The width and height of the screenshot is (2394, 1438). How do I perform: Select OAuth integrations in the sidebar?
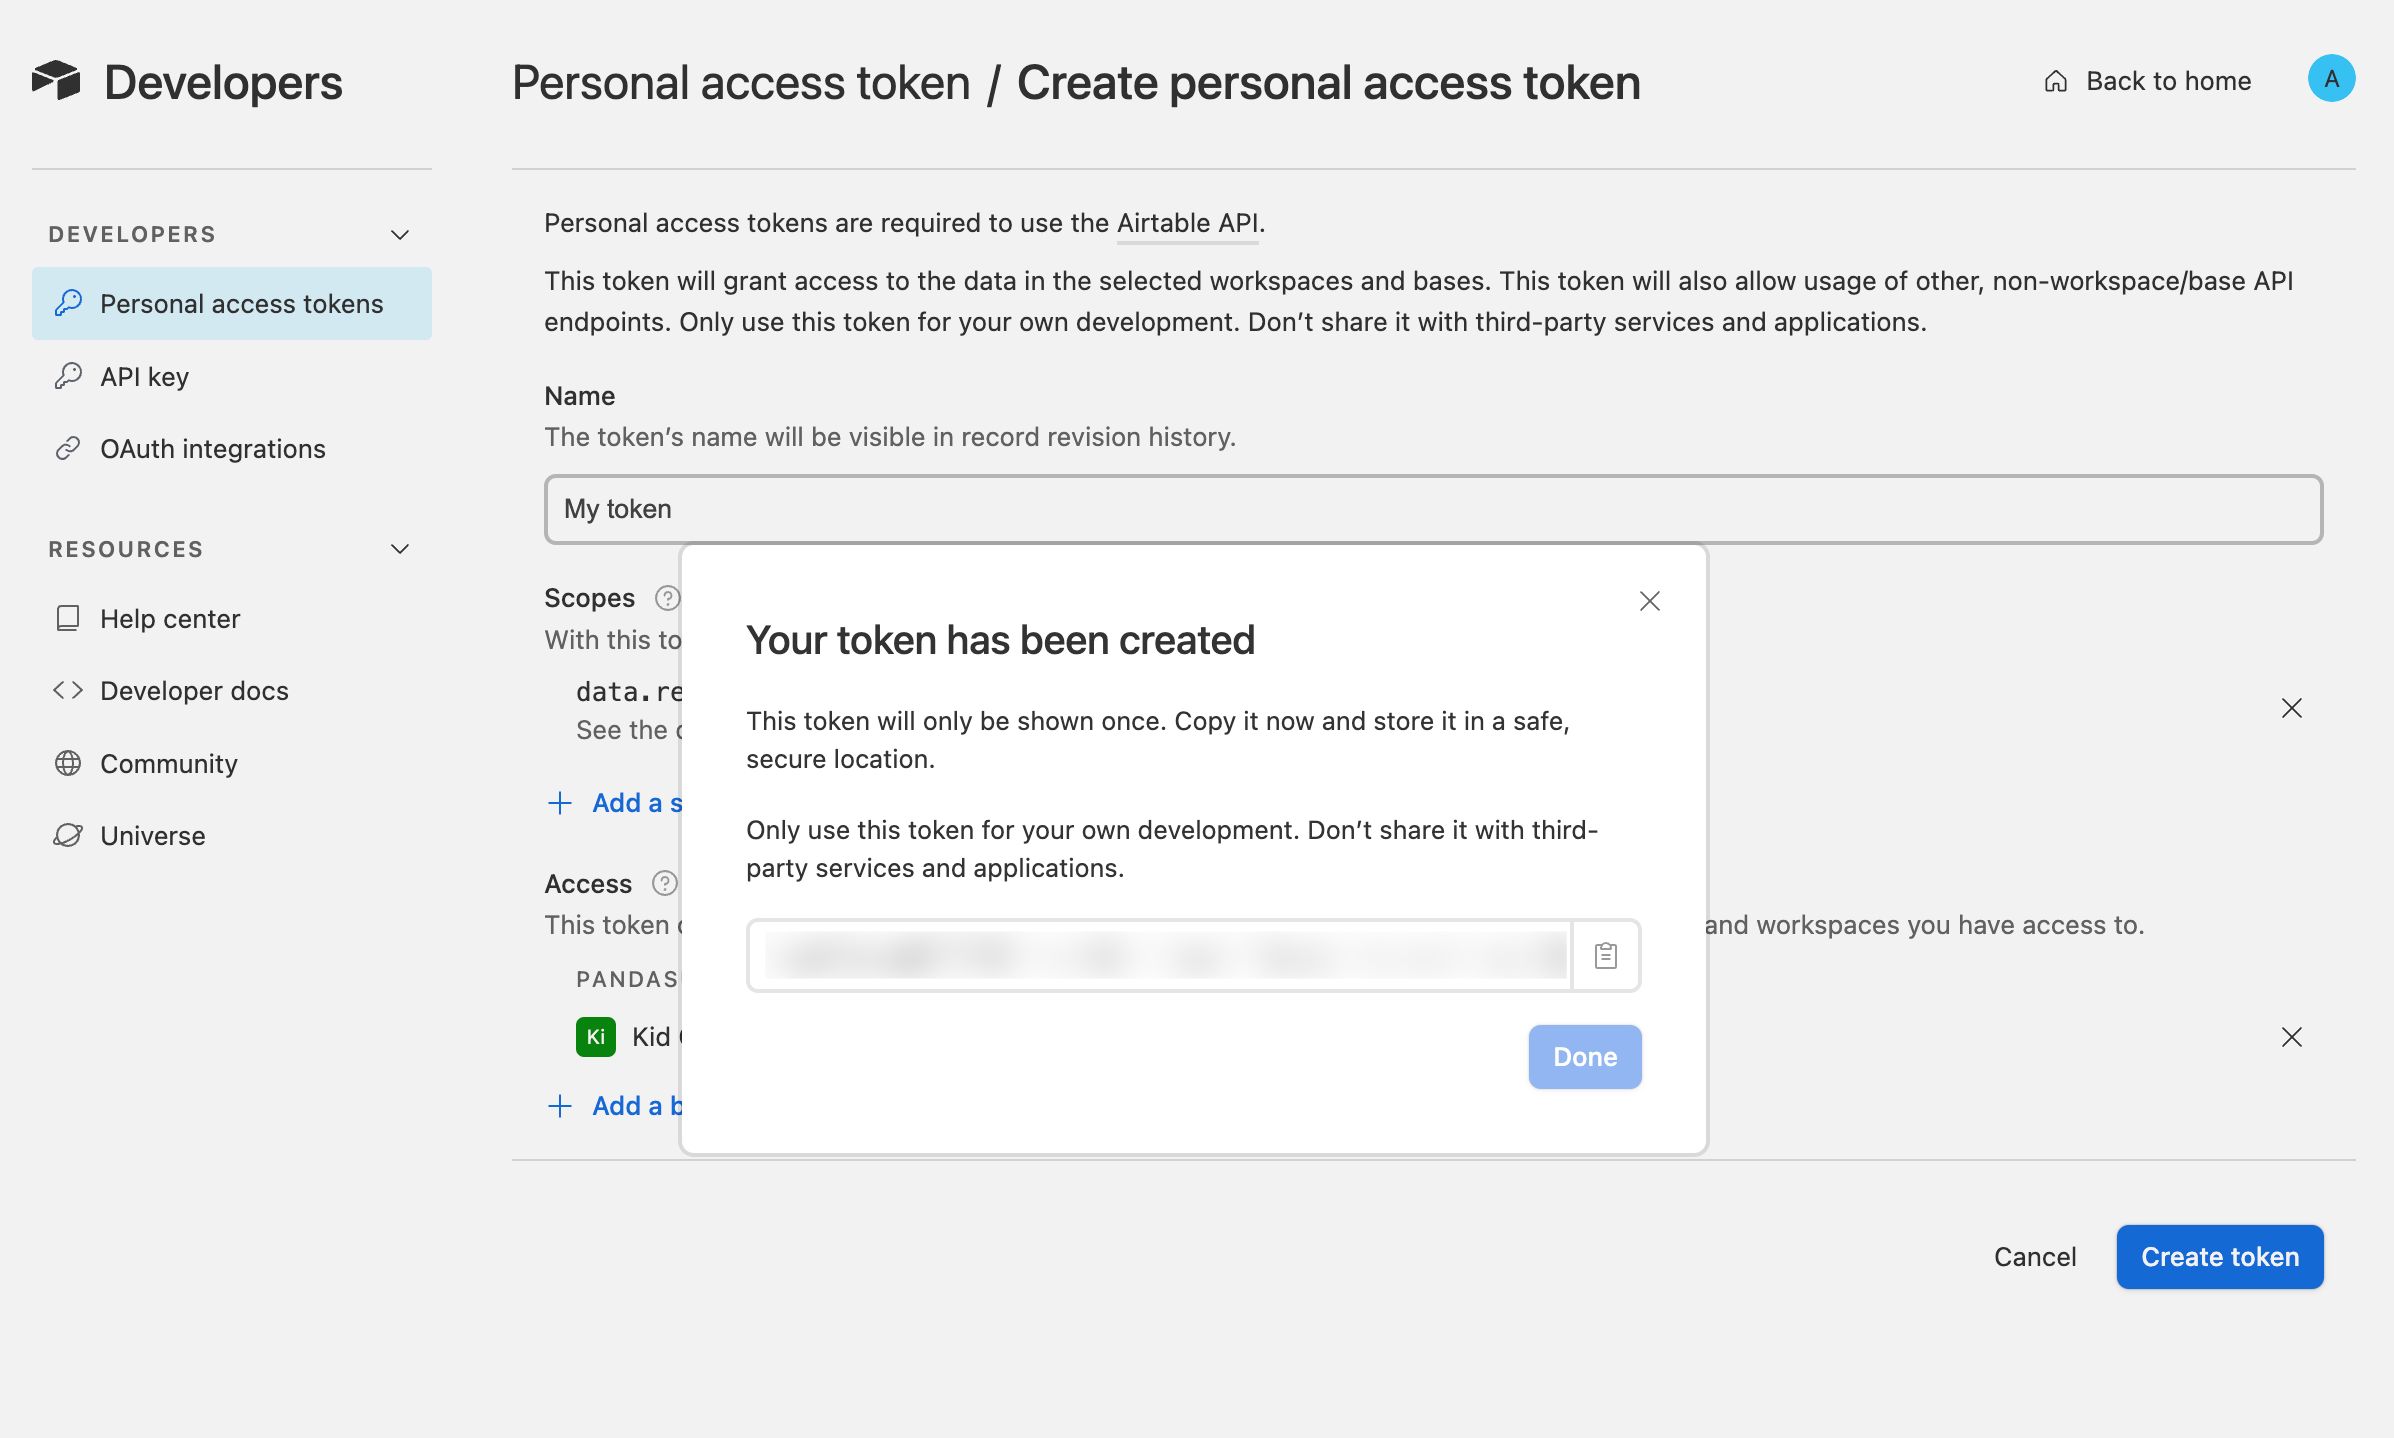click(212, 448)
